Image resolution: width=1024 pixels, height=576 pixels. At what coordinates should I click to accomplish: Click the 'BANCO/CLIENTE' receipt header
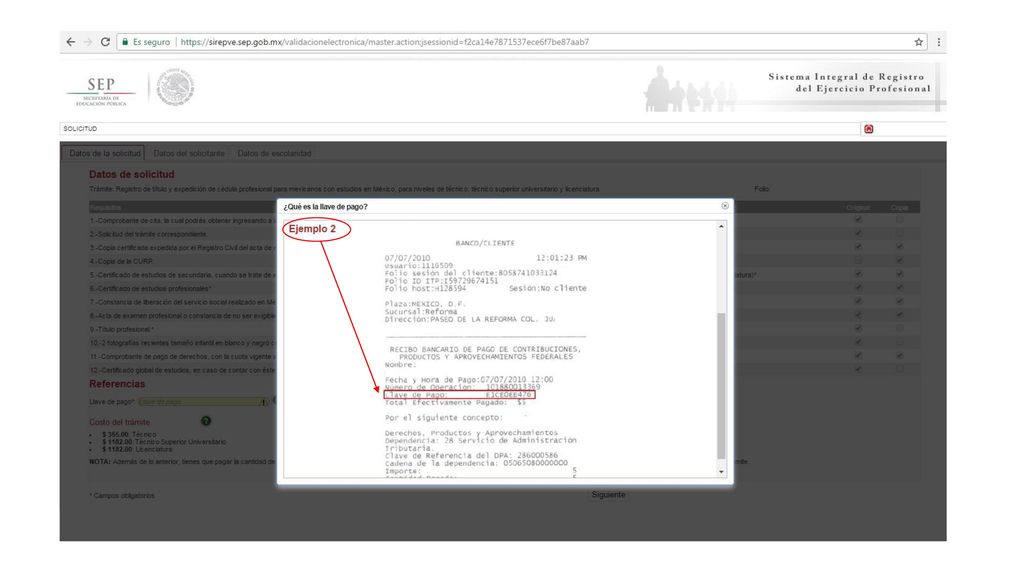485,243
